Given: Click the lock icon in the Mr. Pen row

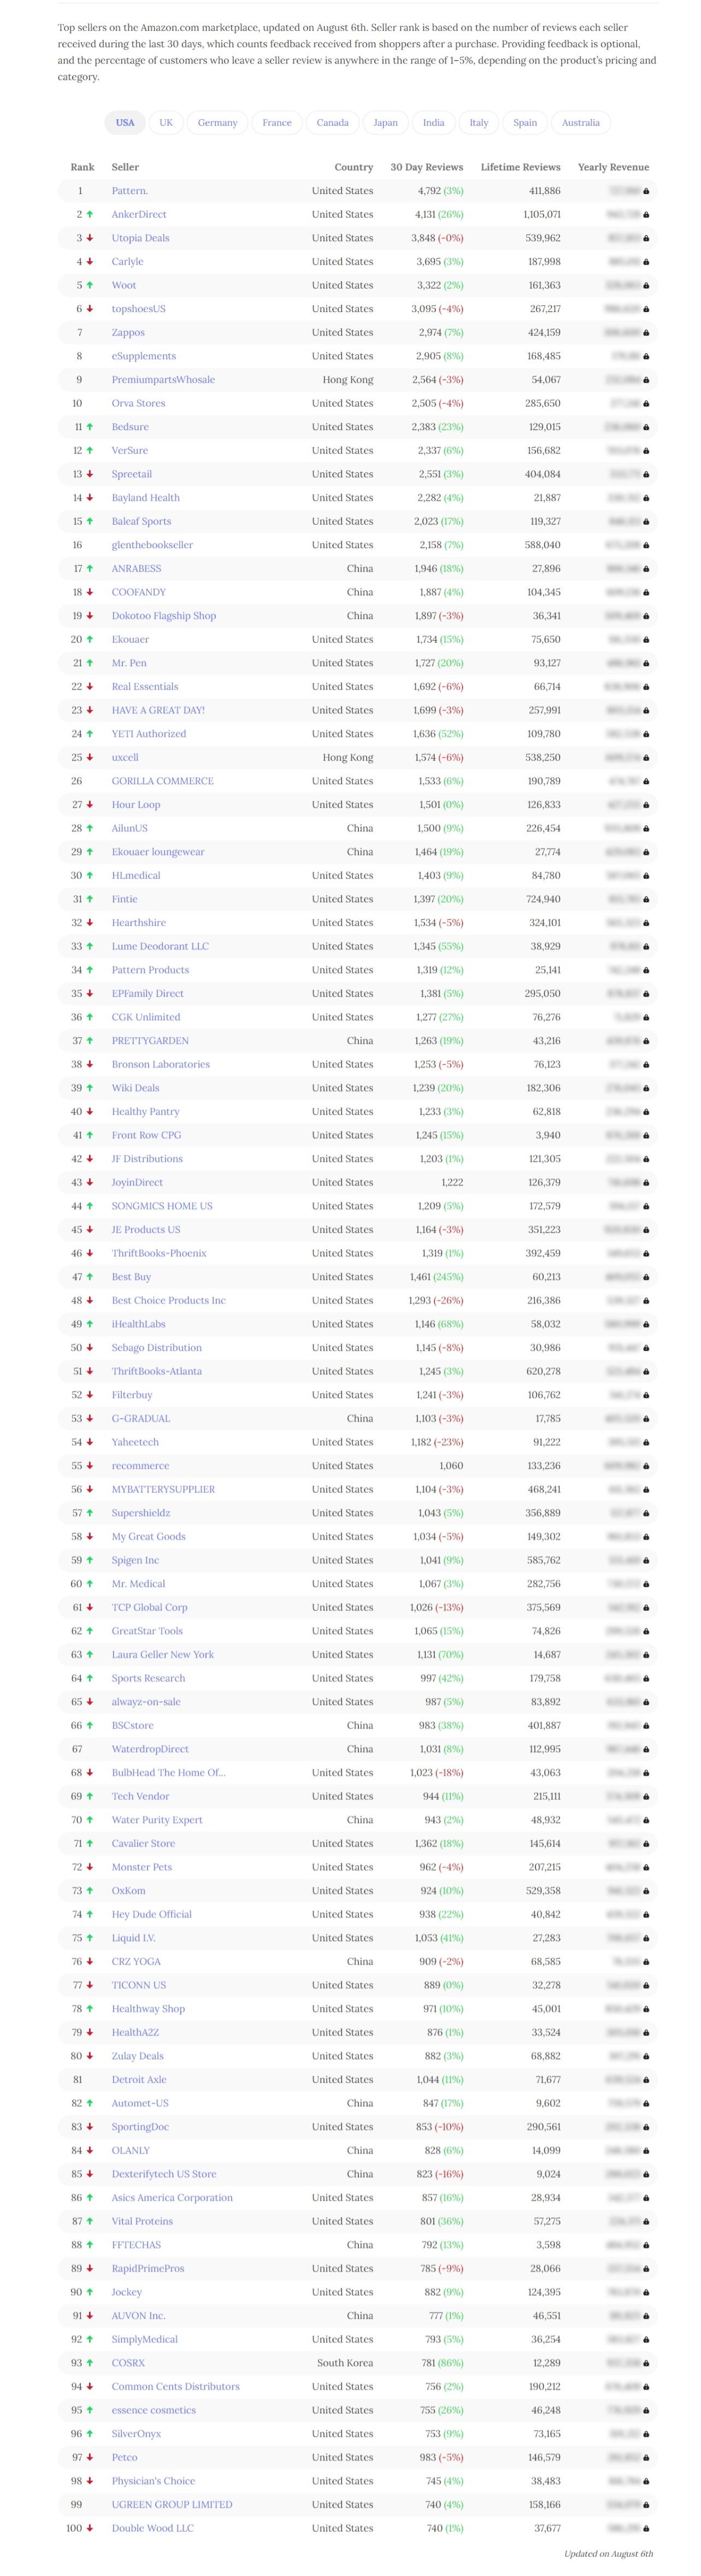Looking at the screenshot, I should coord(646,663).
